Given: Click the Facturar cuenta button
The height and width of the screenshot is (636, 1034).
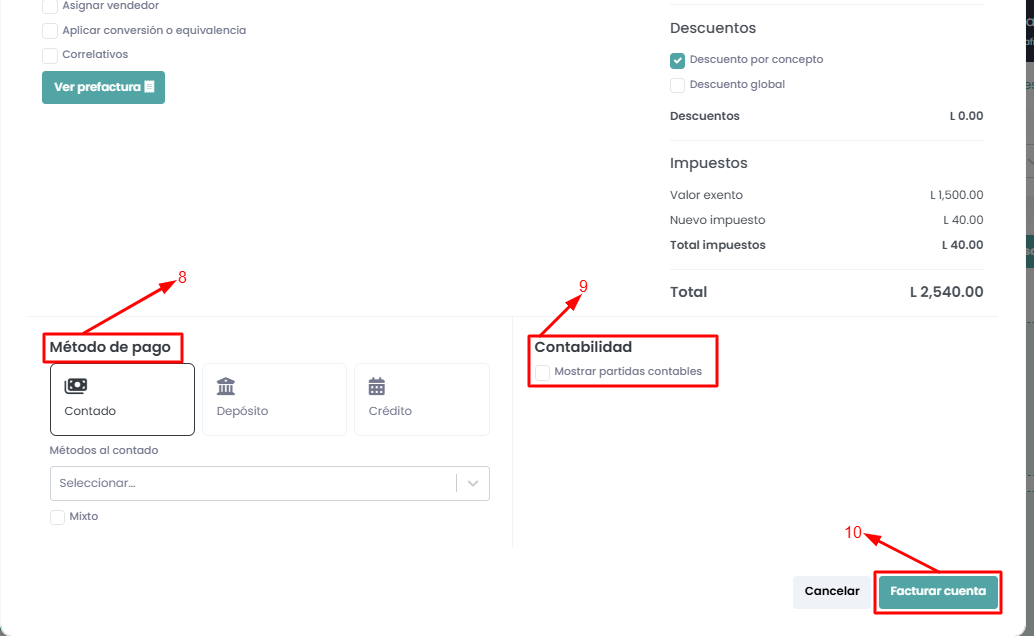Looking at the screenshot, I should [x=938, y=591].
